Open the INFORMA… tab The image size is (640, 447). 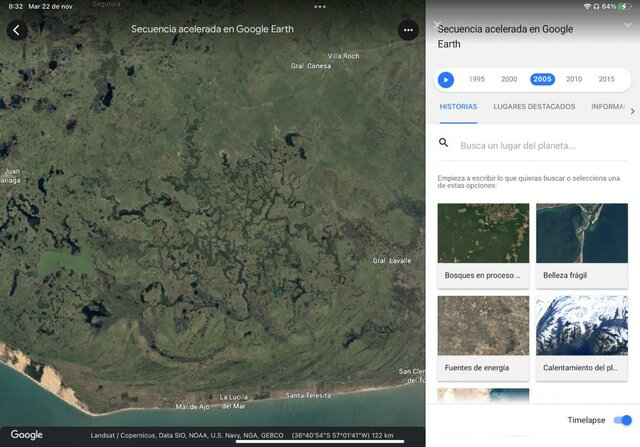point(608,107)
